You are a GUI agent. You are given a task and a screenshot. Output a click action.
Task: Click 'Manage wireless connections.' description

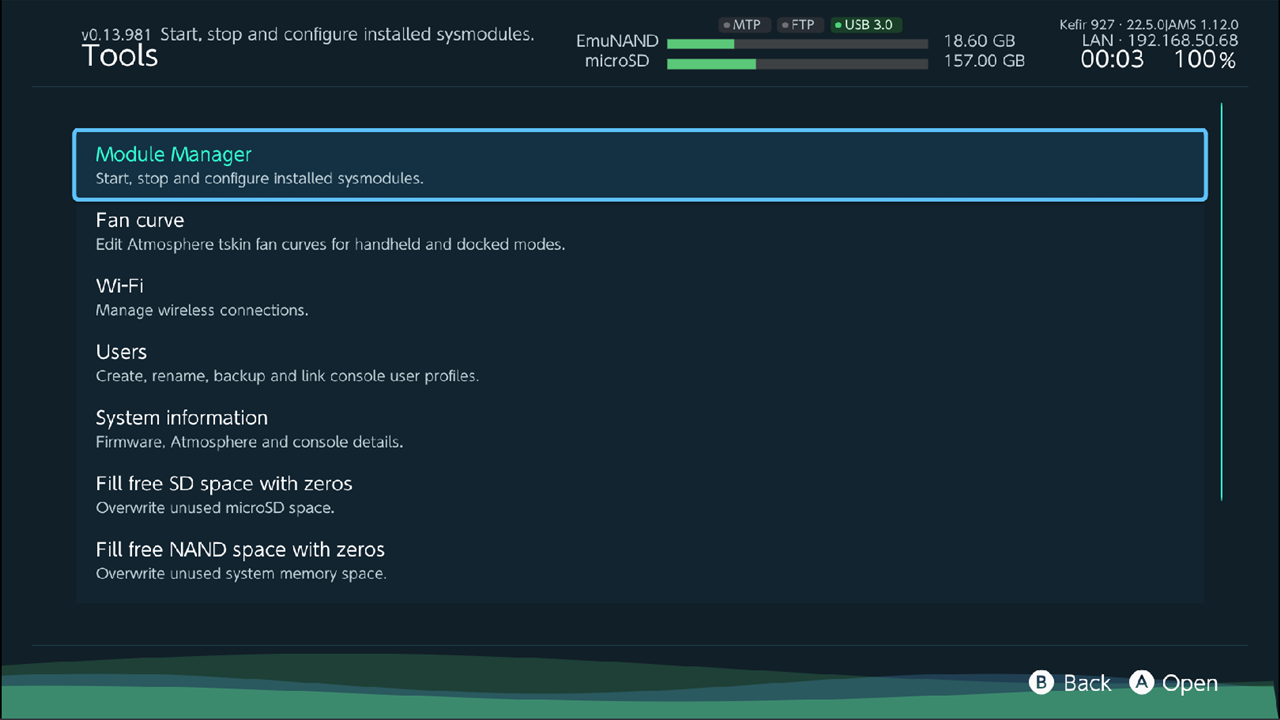tap(202, 310)
